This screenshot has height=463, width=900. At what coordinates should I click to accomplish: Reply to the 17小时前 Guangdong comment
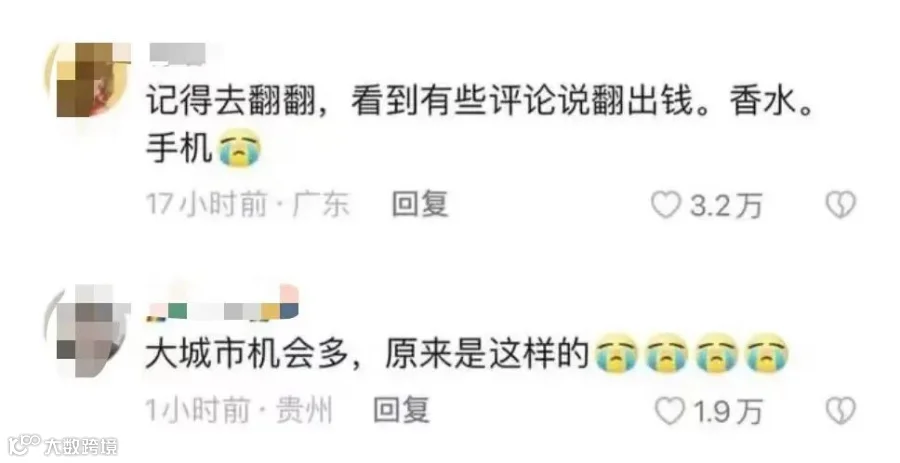tap(420, 204)
